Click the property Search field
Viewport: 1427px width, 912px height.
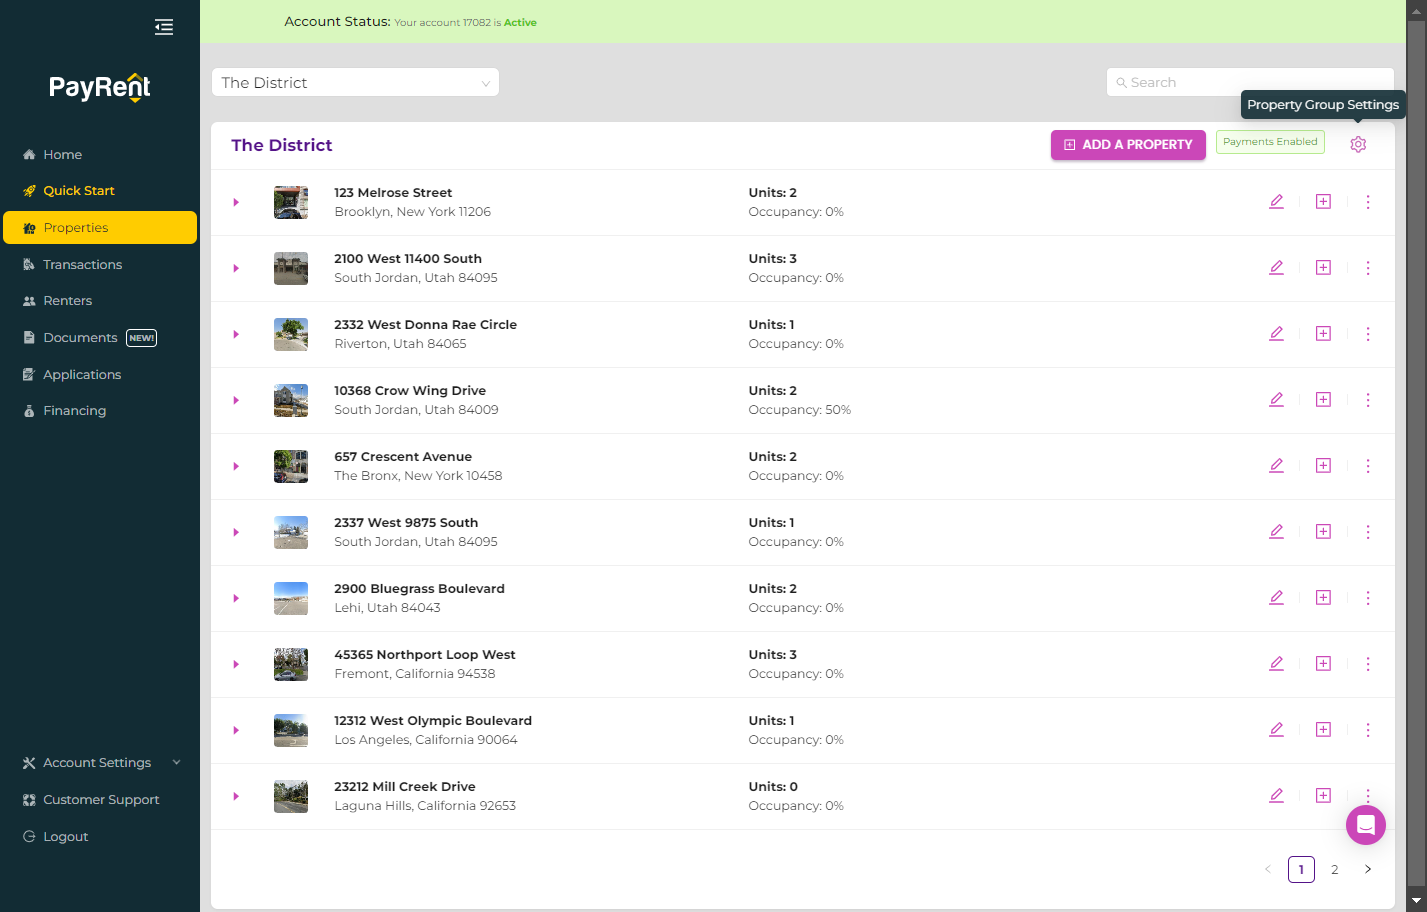[x=1250, y=82]
